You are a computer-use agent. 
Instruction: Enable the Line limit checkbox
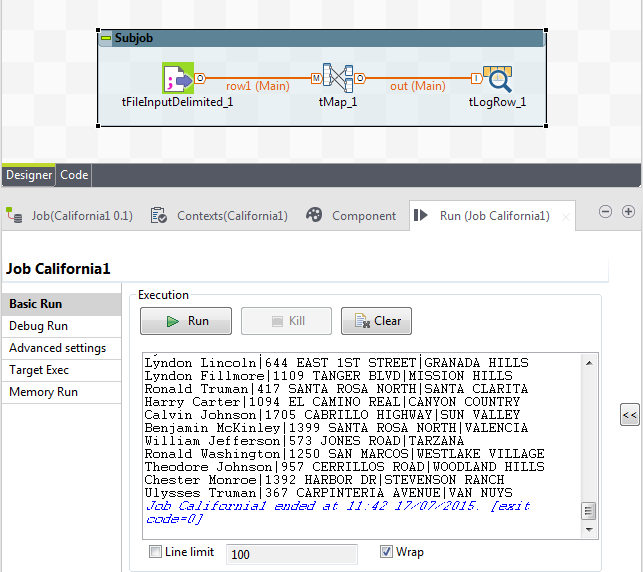pos(155,551)
